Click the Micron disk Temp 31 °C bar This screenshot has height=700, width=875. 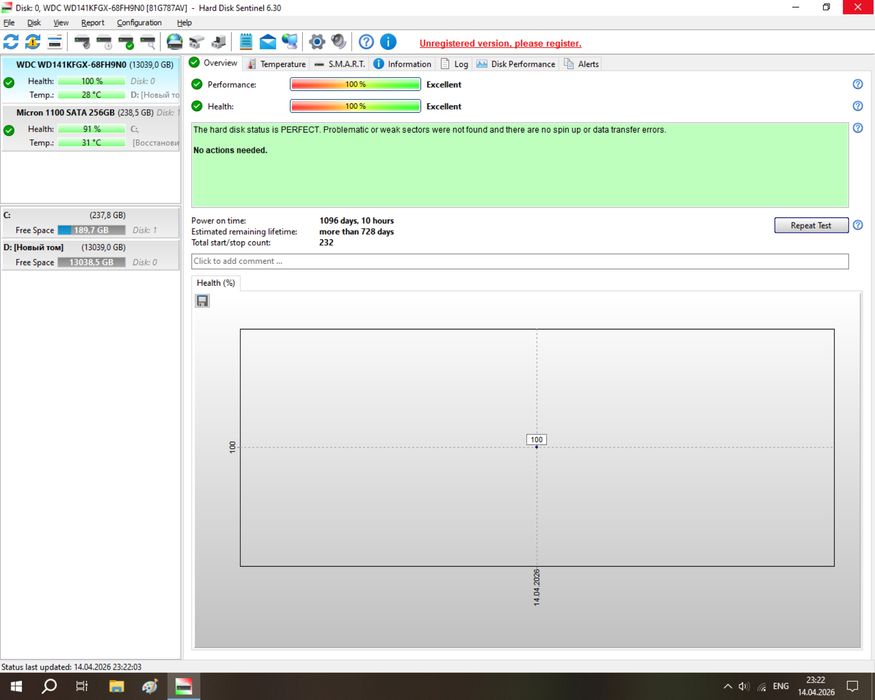[x=92, y=143]
